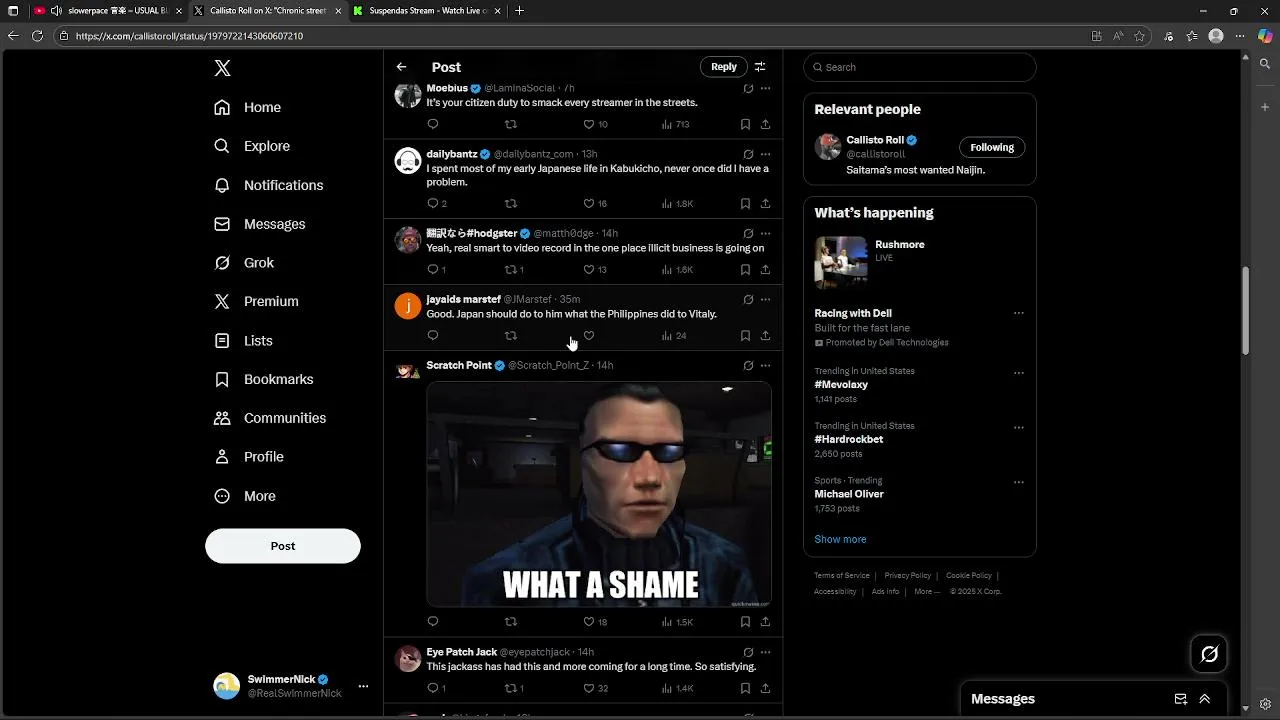Screen dimensions: 1280x720
Task: Open options for #Hardrockbet trend
Action: (1019, 427)
